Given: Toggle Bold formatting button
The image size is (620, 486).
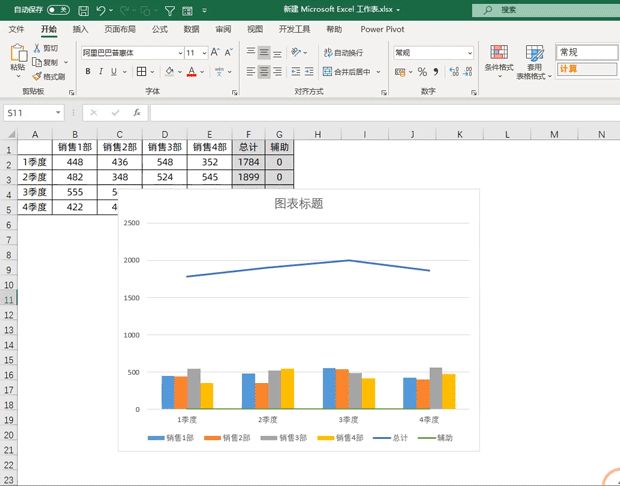Looking at the screenshot, I should pos(88,72).
